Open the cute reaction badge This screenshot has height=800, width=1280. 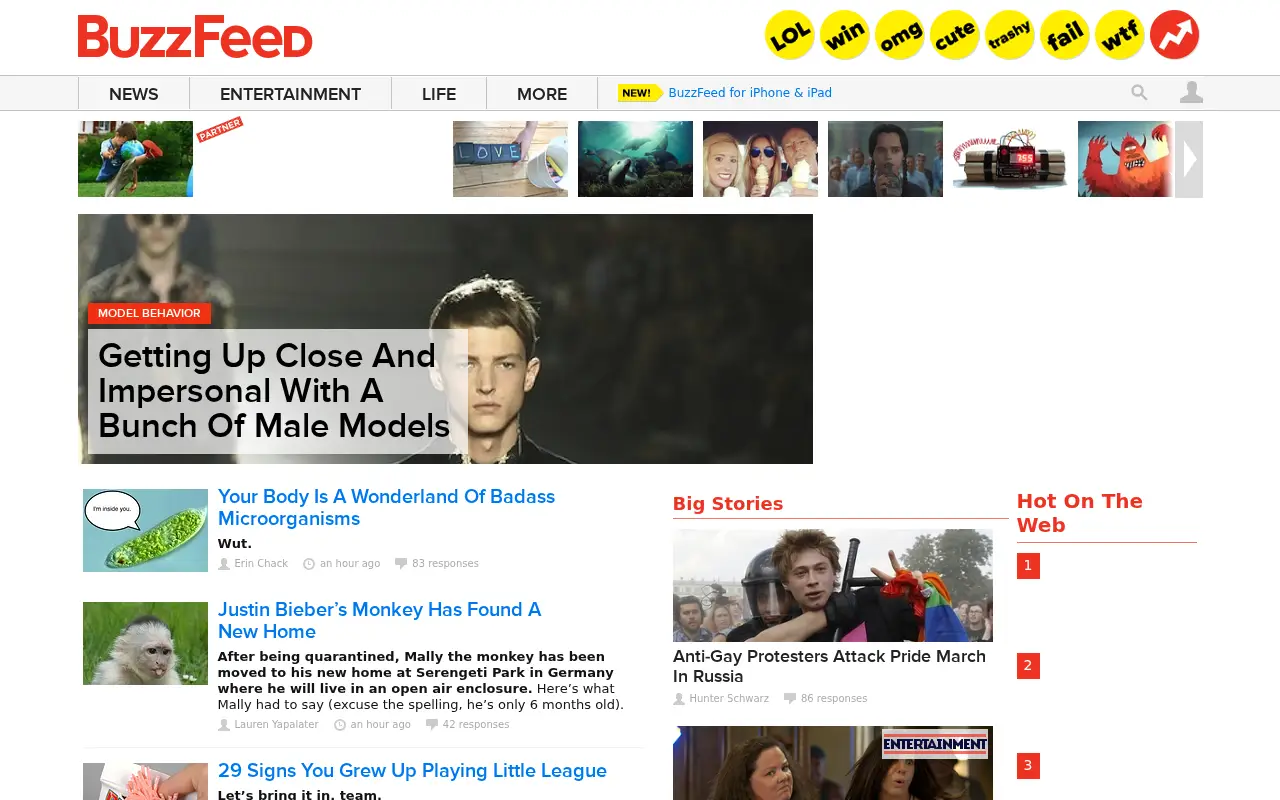[955, 35]
